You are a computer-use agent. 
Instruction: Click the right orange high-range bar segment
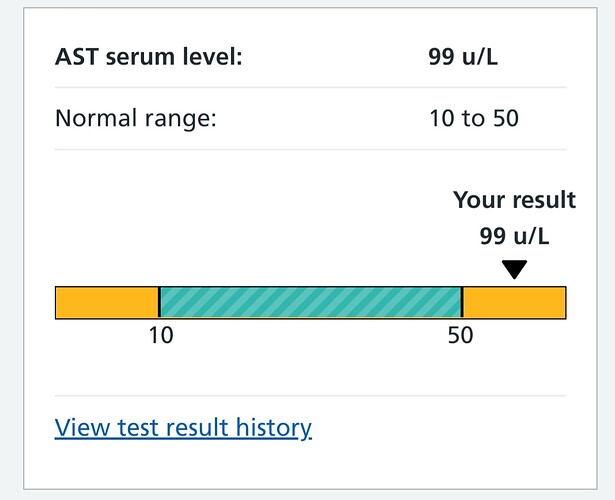click(x=514, y=303)
